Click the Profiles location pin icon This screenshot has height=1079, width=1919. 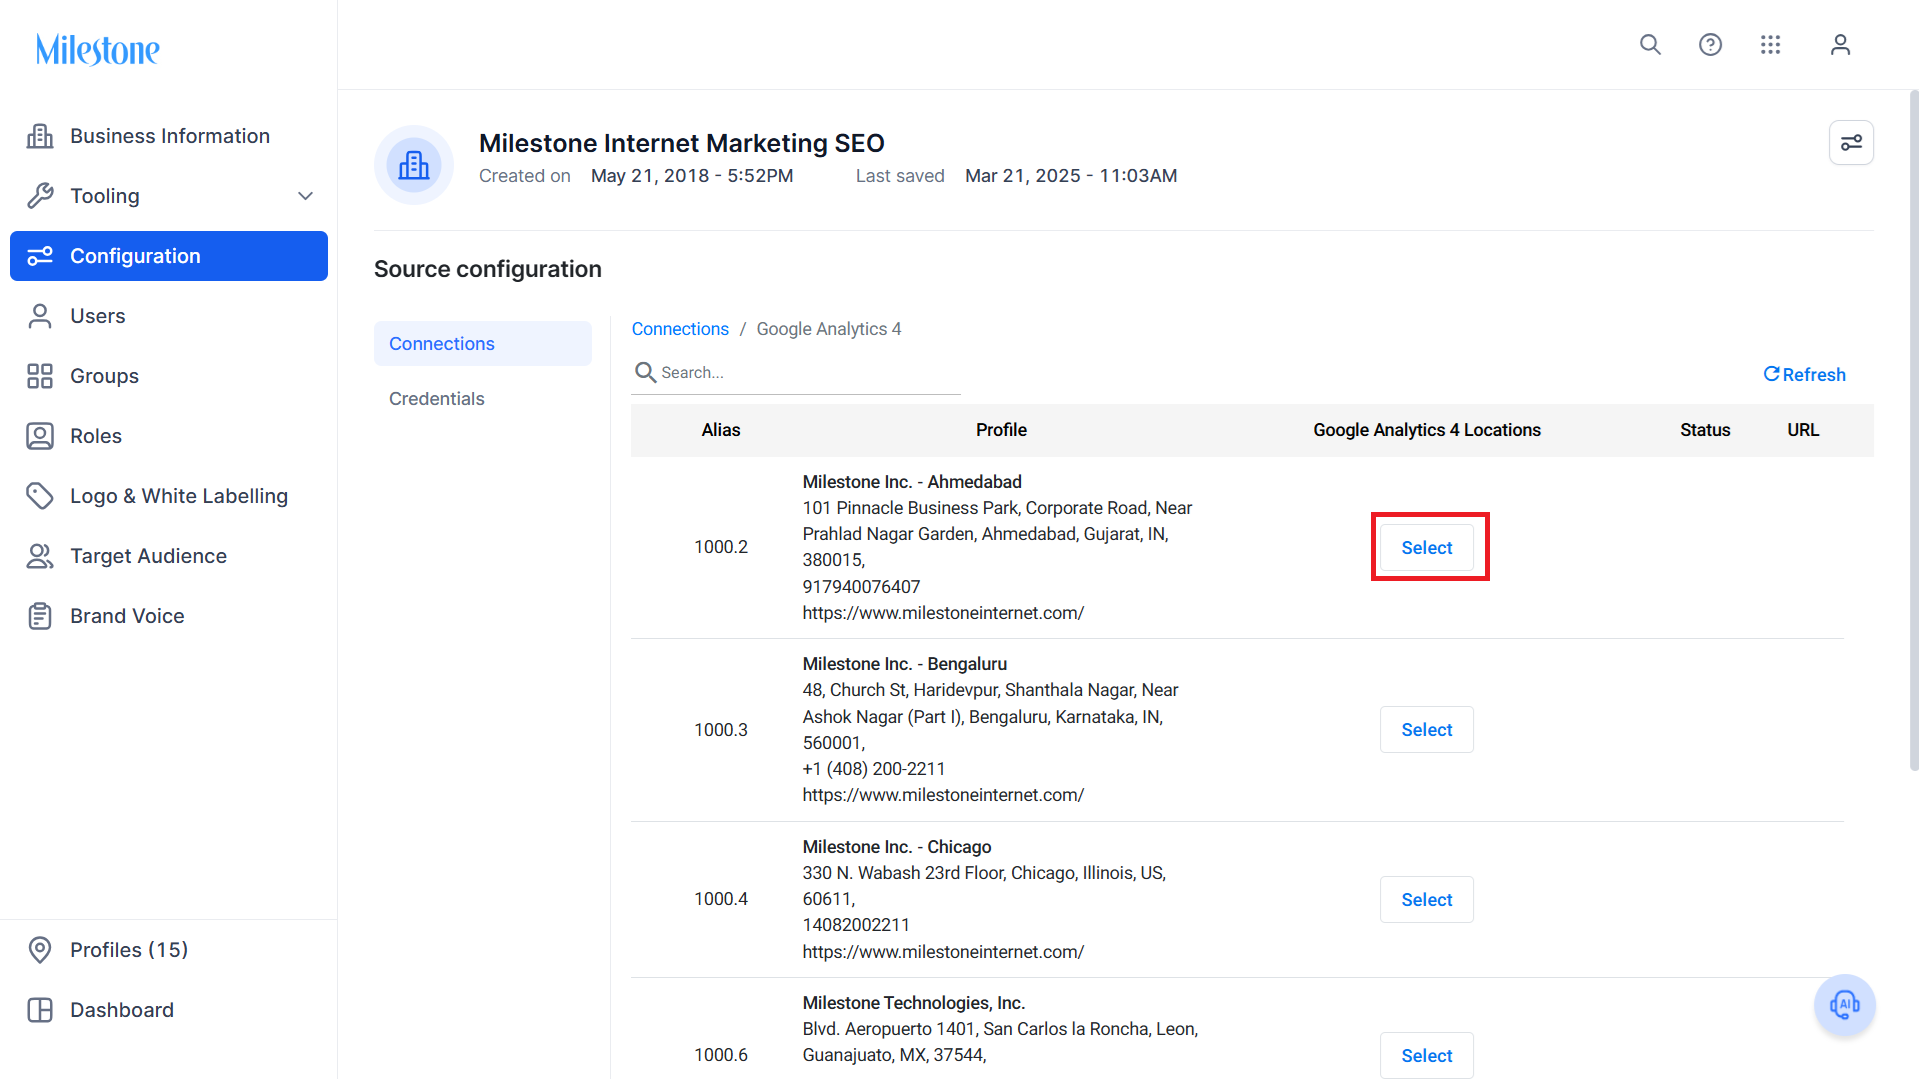tap(40, 950)
